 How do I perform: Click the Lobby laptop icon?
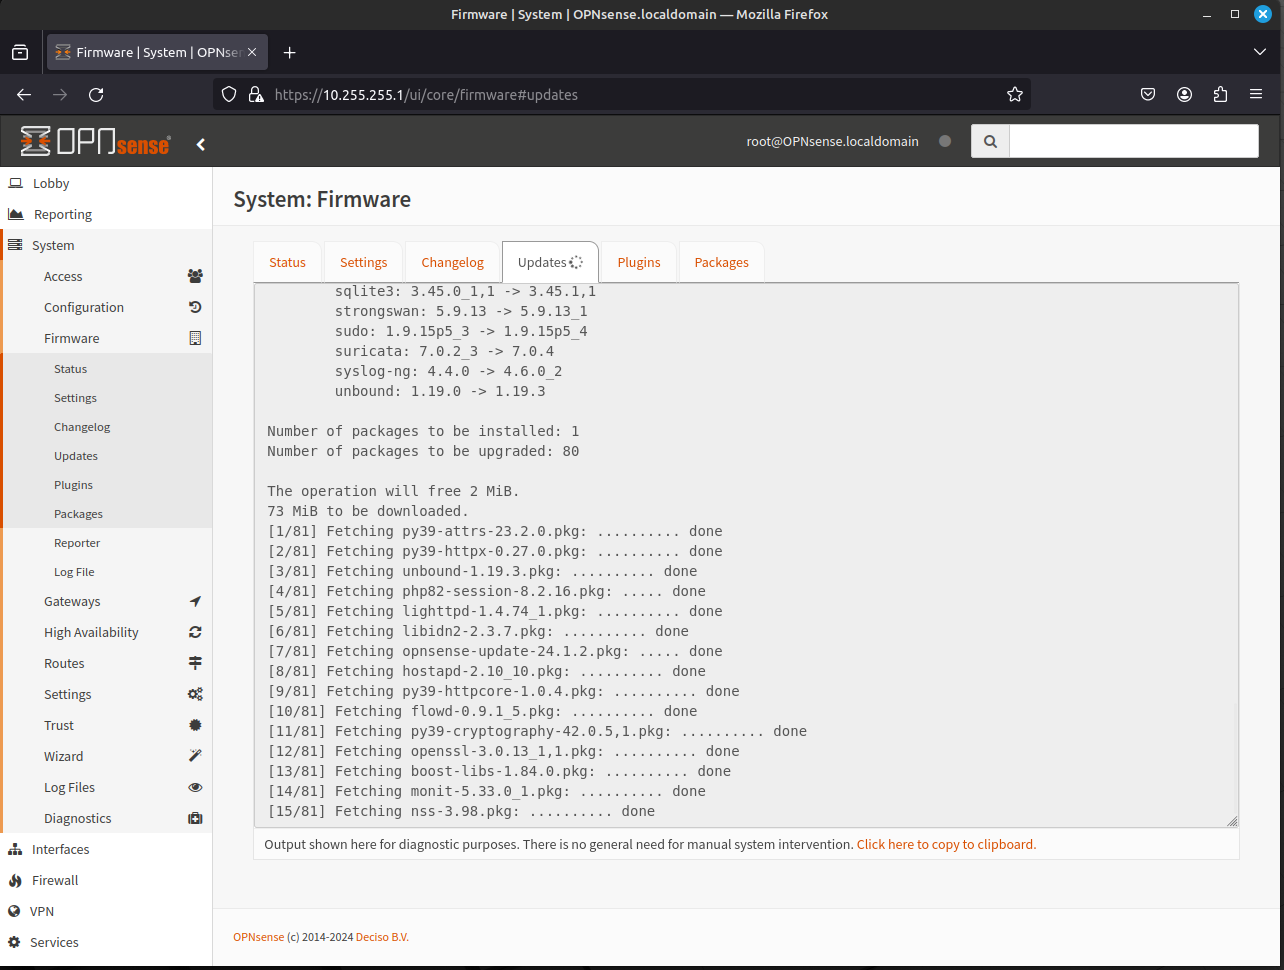[15, 183]
